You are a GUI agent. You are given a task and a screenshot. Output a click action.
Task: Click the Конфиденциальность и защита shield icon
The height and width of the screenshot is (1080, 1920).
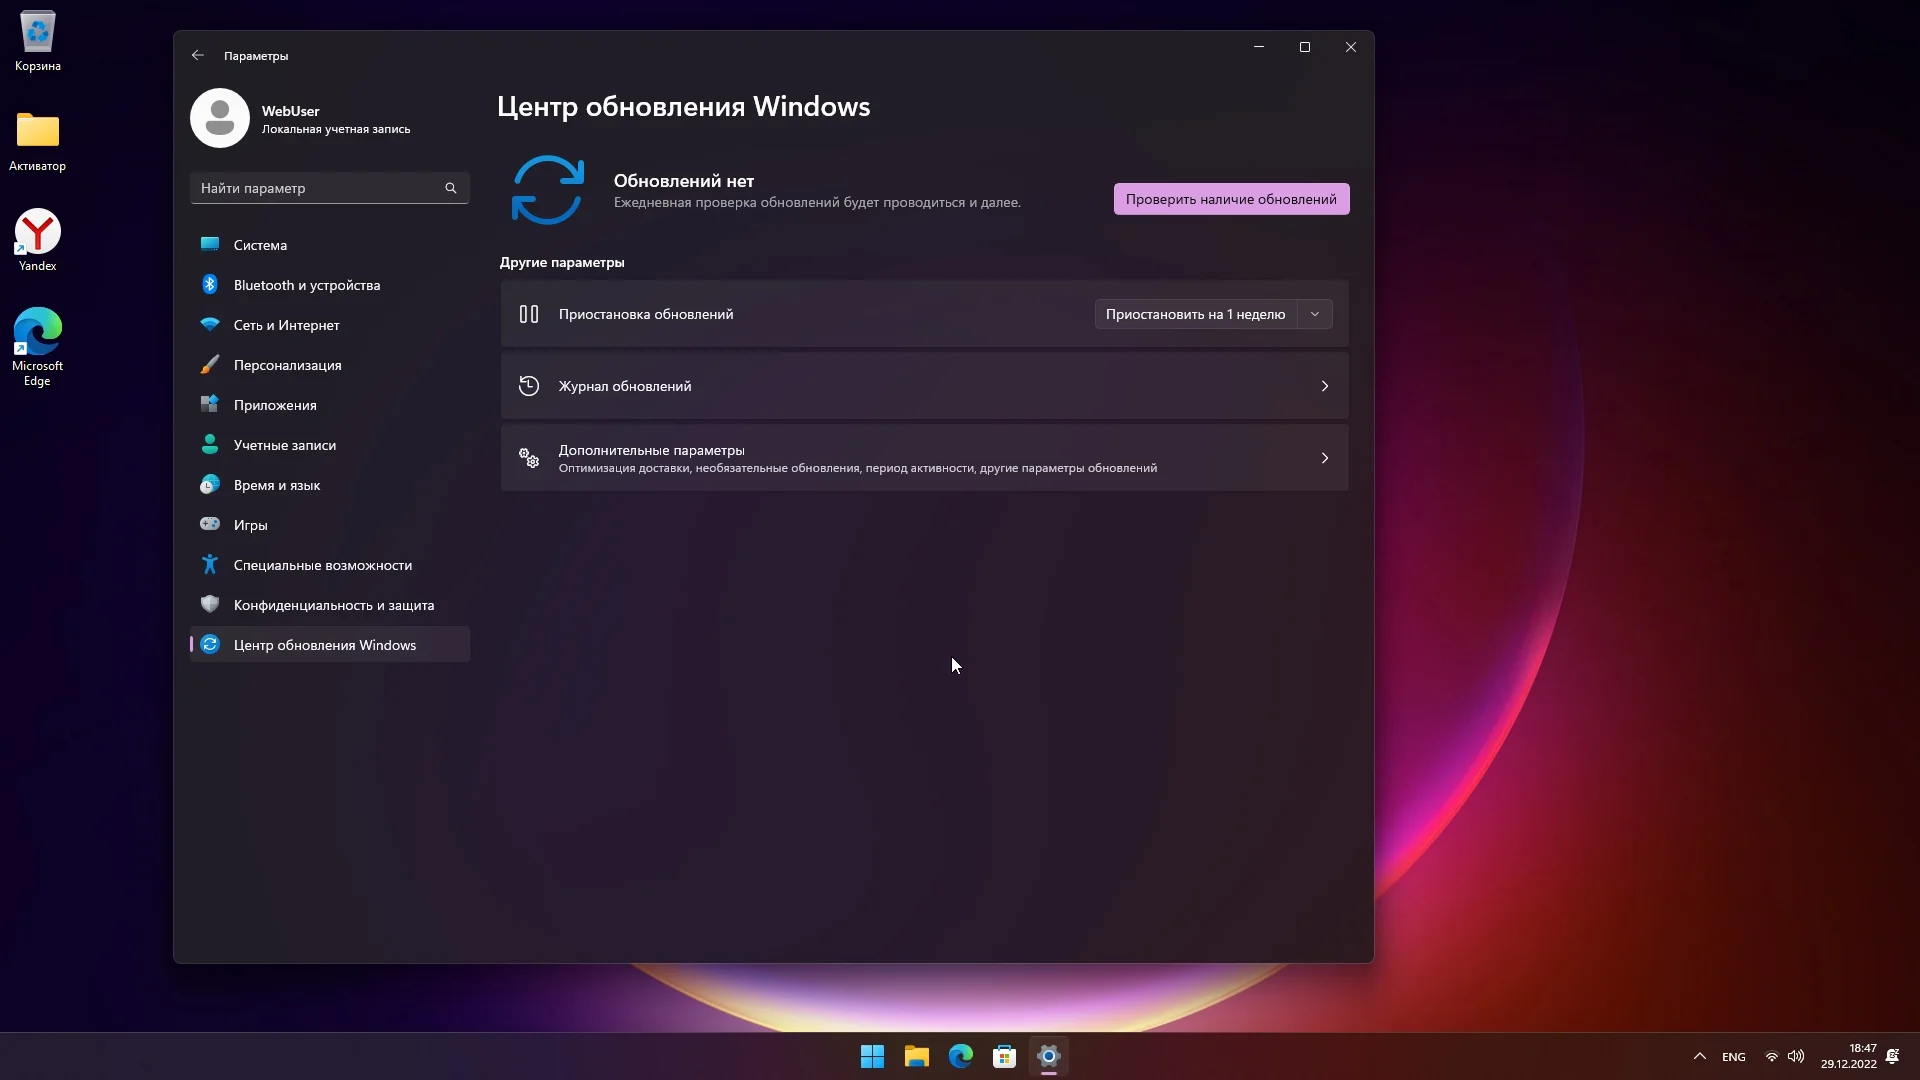pyautogui.click(x=210, y=604)
